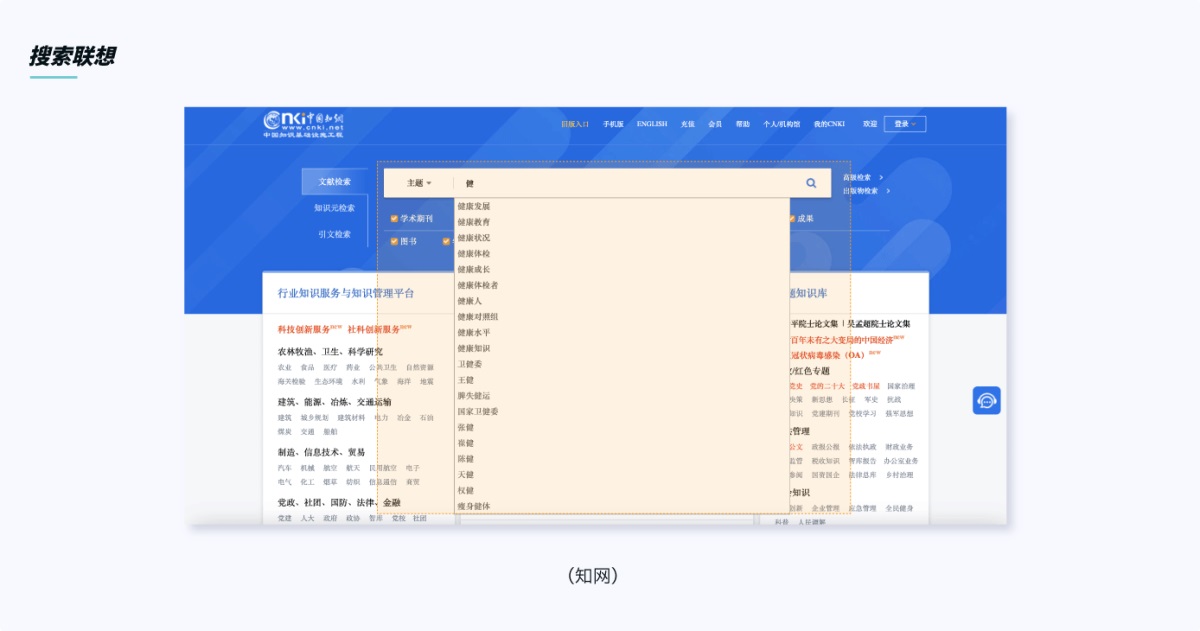The height and width of the screenshot is (631, 1200).
Task: Choose suggestion 天健
Action: (466, 475)
